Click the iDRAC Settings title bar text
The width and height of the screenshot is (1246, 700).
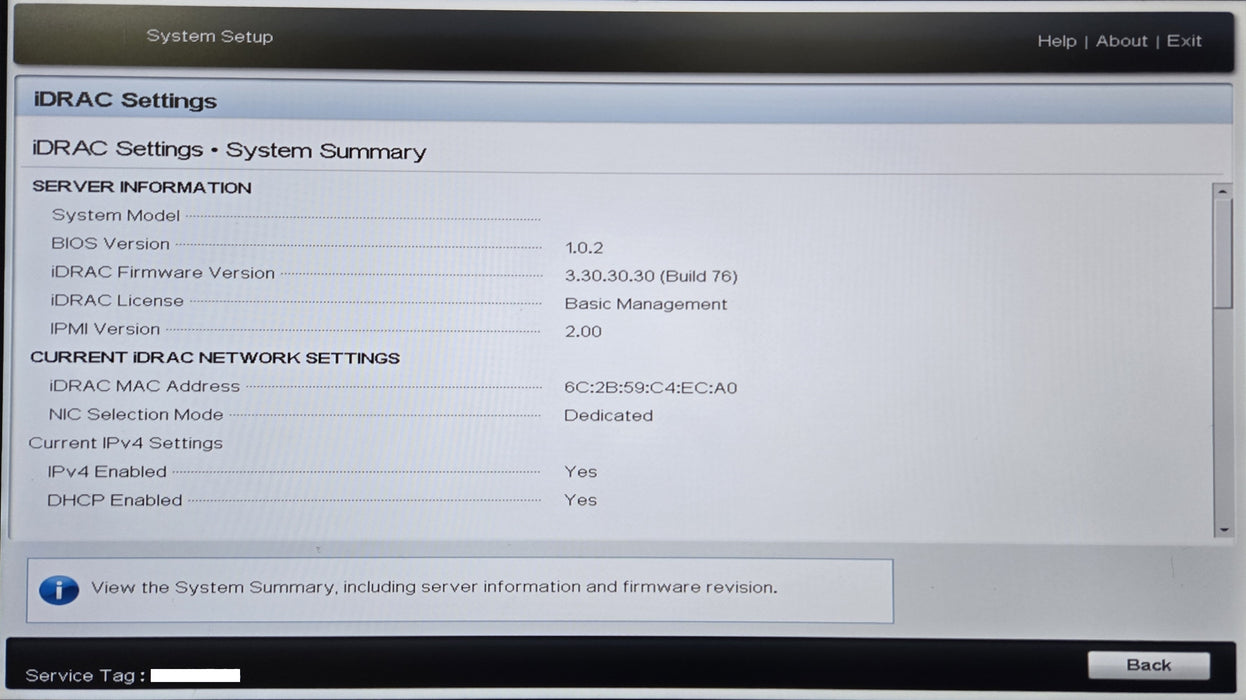125,100
